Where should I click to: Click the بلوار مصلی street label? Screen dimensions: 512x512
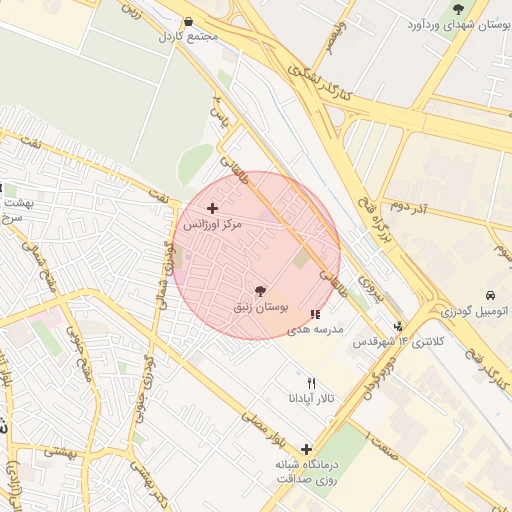264,430
